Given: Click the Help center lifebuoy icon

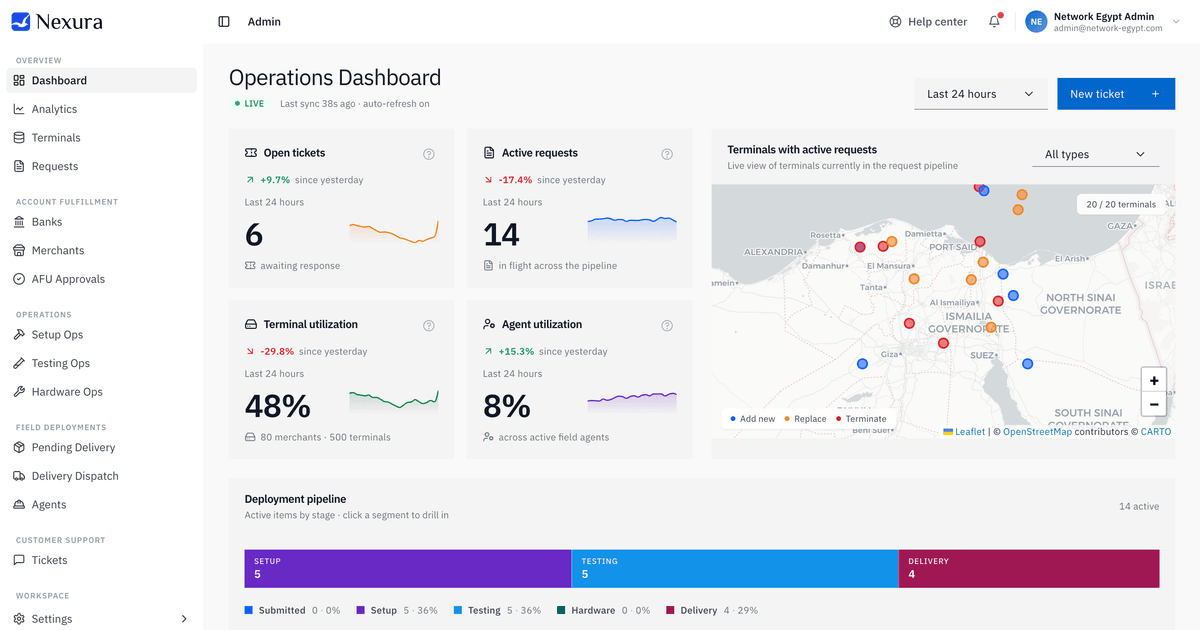Looking at the screenshot, I should (895, 21).
